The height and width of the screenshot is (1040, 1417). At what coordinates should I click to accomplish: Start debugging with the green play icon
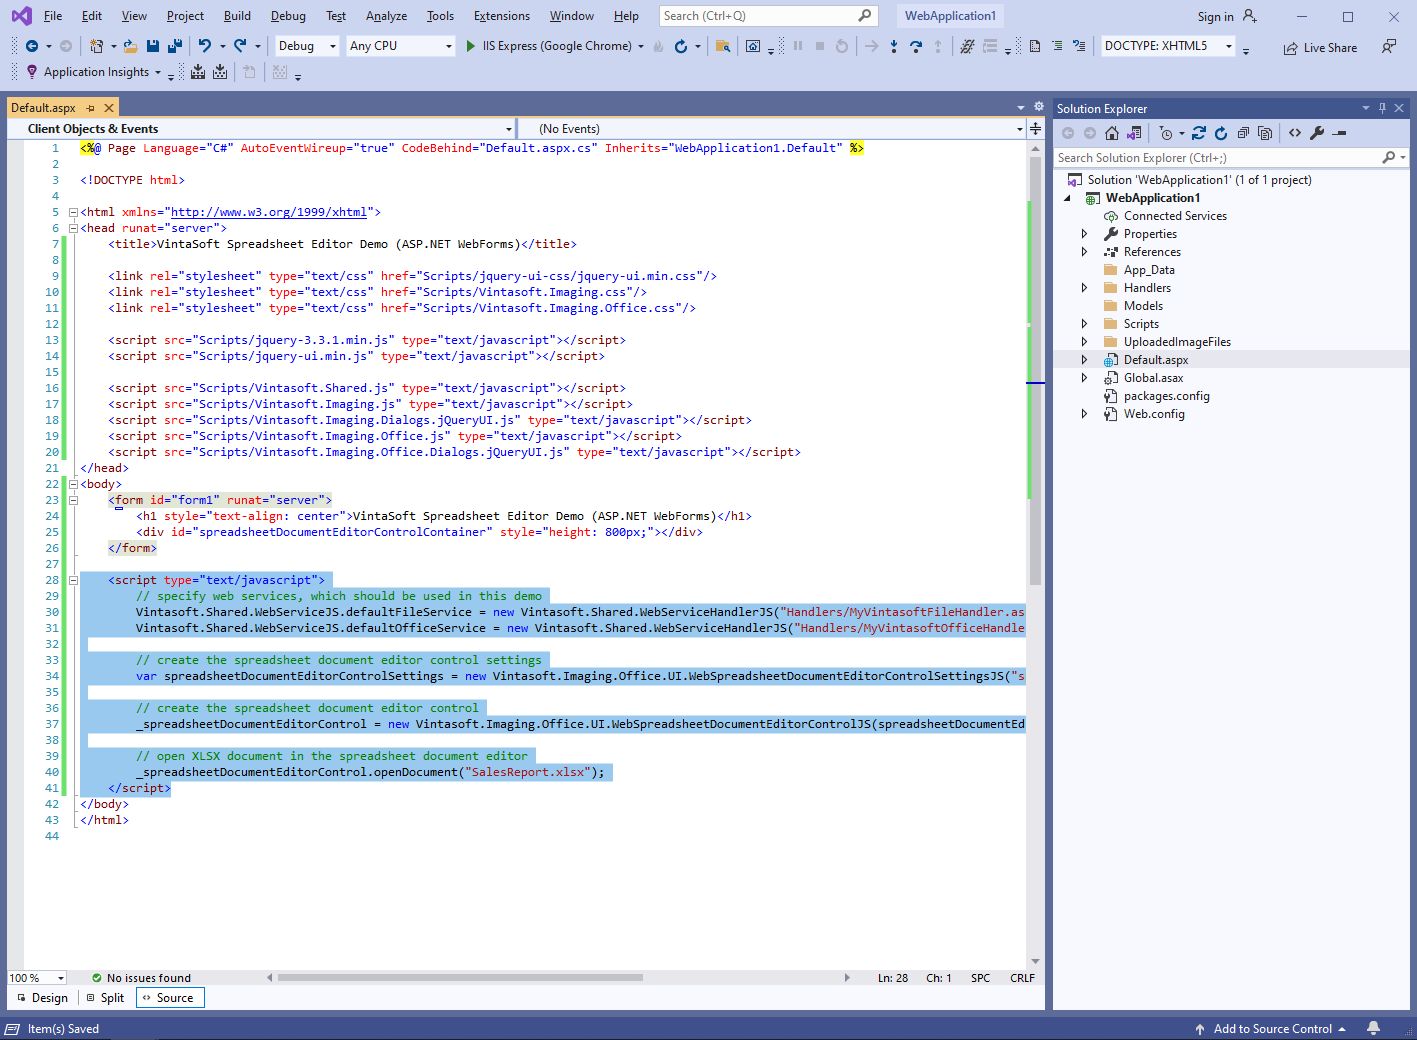pyautogui.click(x=470, y=46)
